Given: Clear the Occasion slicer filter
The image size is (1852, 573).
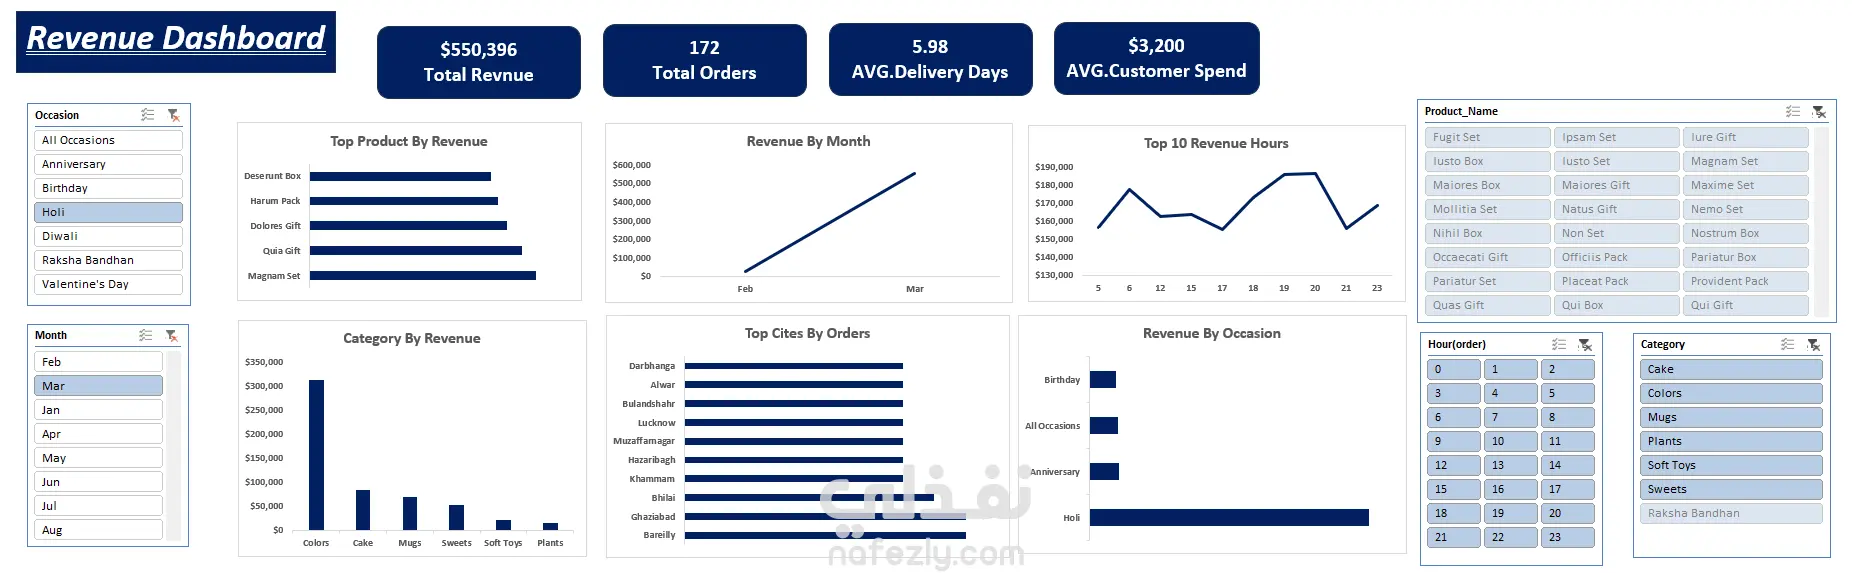Looking at the screenshot, I should click(173, 115).
